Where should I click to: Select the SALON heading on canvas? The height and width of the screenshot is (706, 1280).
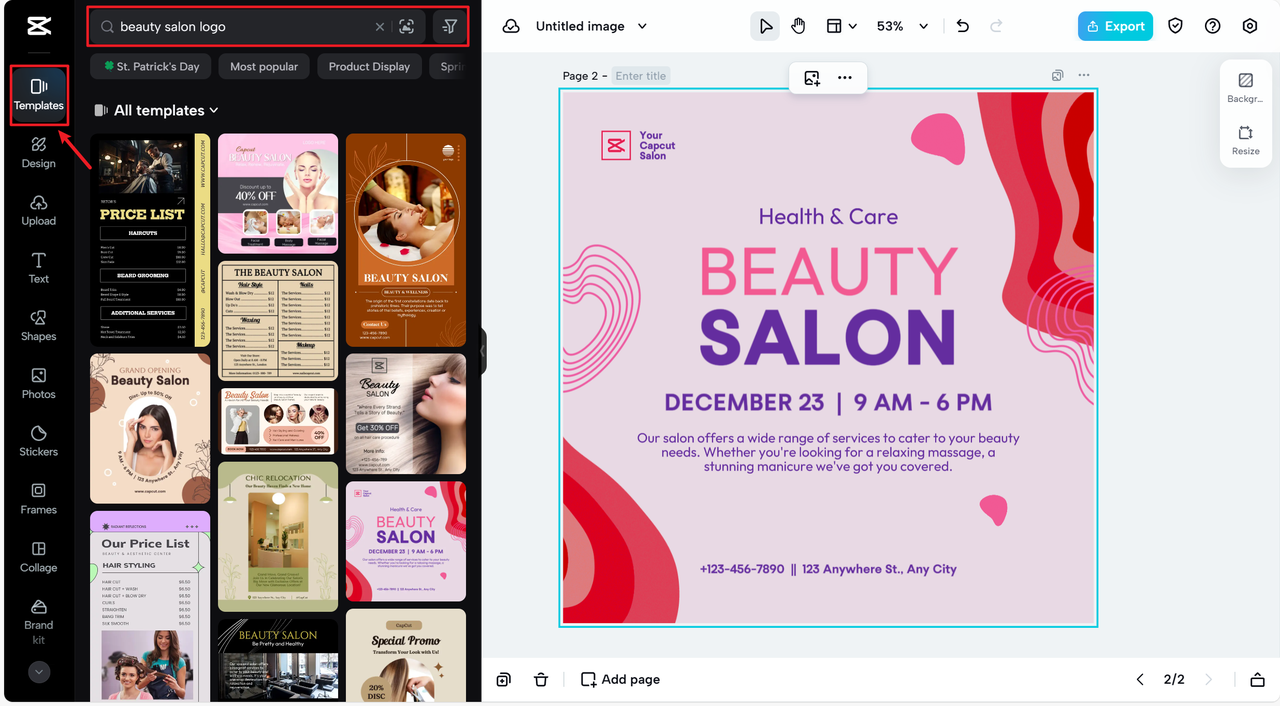pyautogui.click(x=828, y=337)
